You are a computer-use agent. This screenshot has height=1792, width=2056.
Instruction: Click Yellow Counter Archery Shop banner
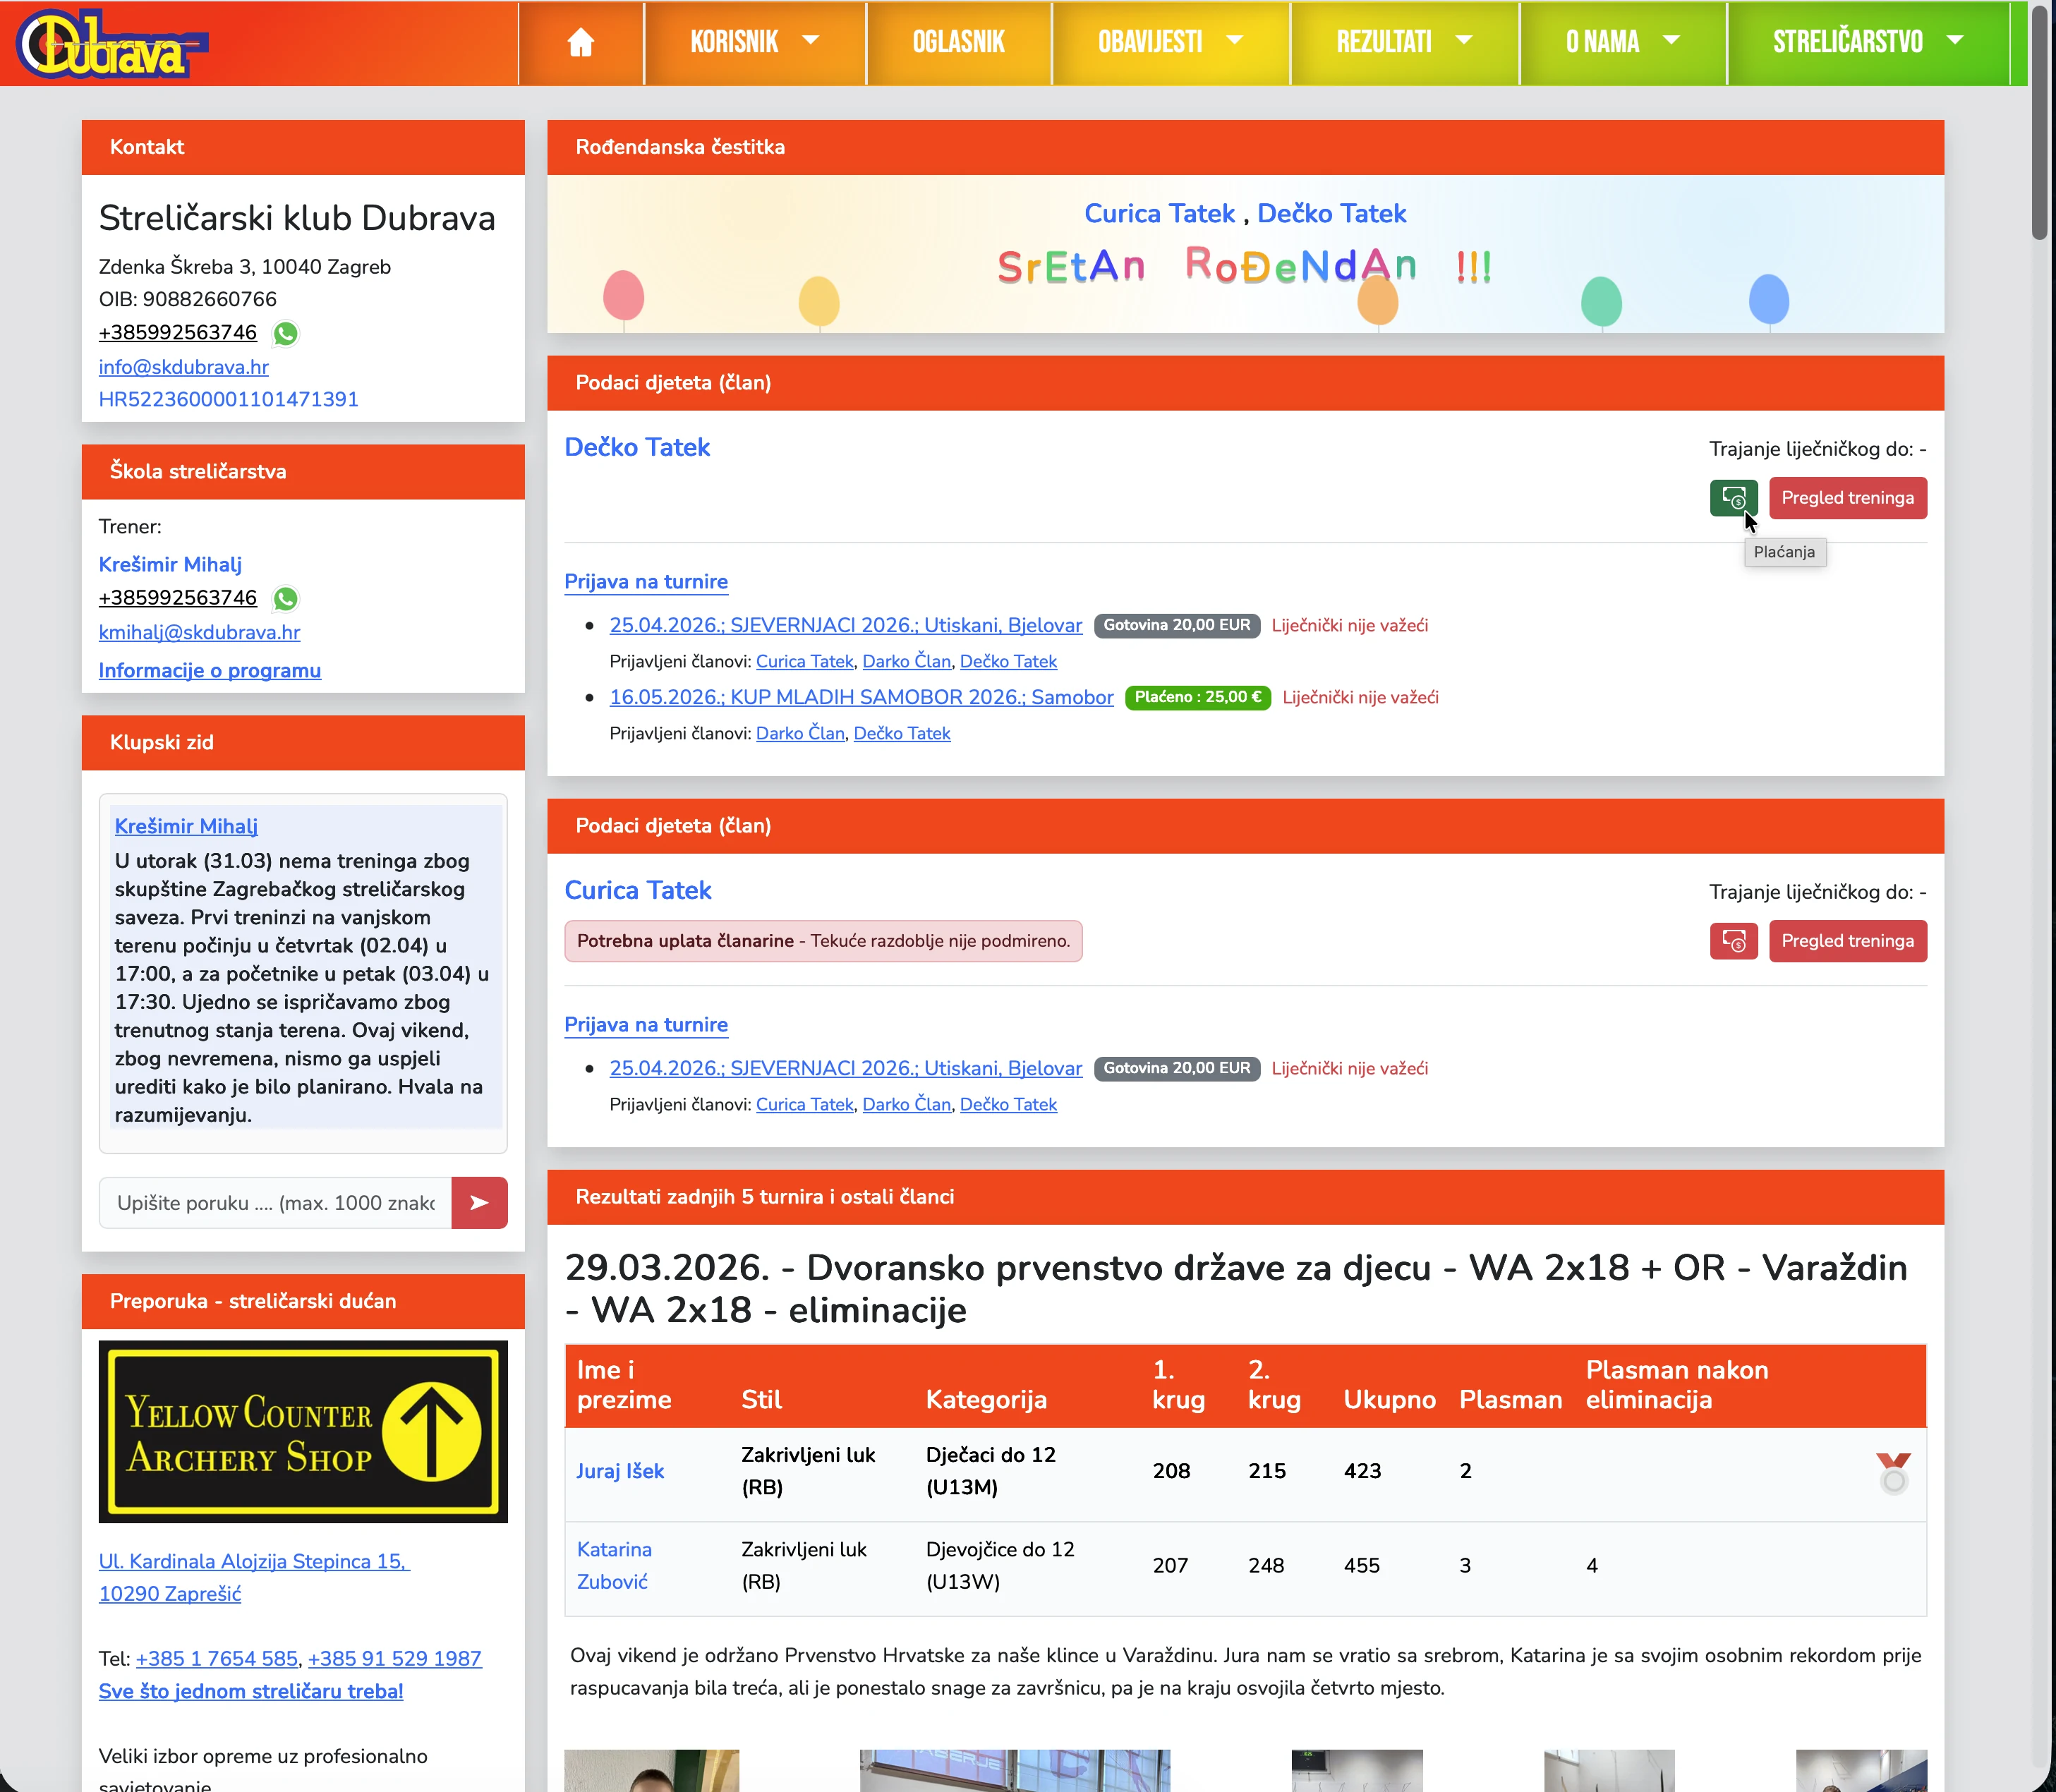pos(303,1431)
